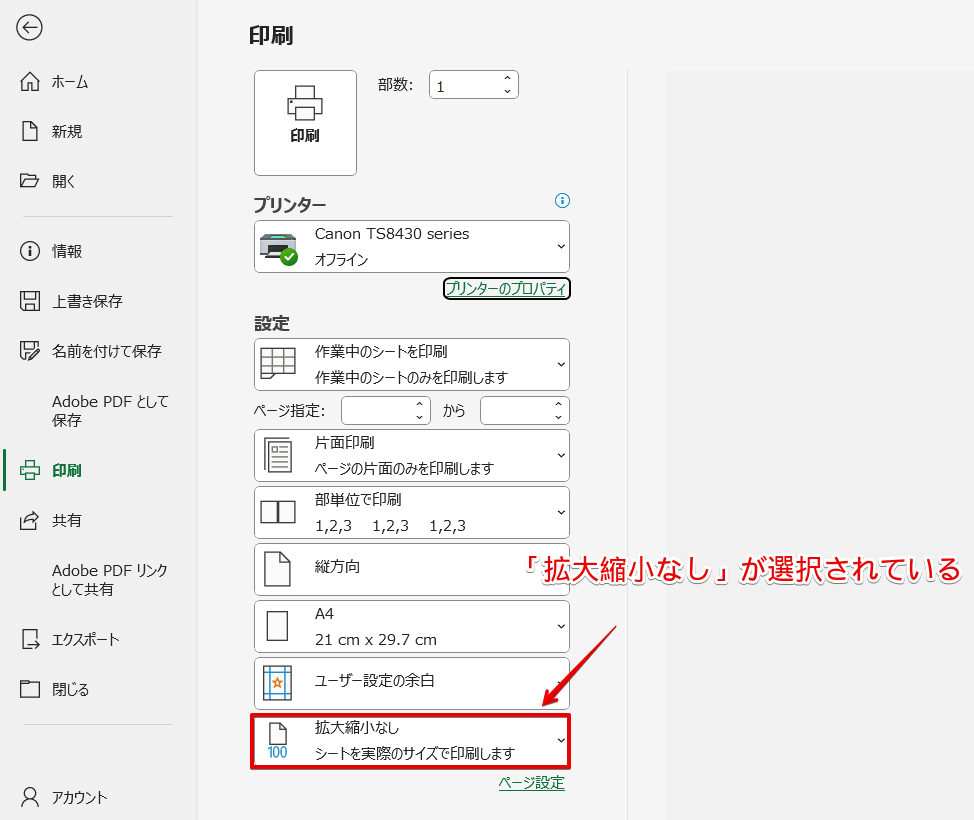Image resolution: width=974 pixels, height=820 pixels.
Task: Click the back arrow to exit print view
Action: pyautogui.click(x=29, y=28)
